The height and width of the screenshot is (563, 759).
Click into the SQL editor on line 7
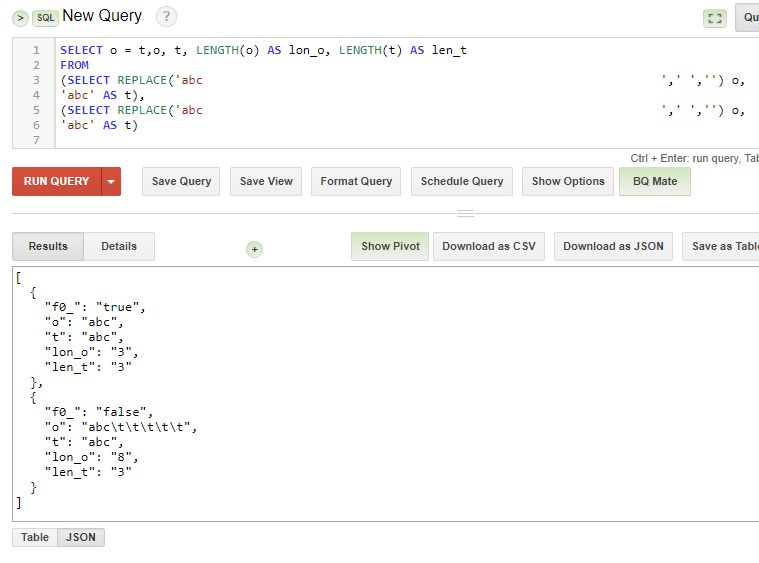click(x=407, y=140)
